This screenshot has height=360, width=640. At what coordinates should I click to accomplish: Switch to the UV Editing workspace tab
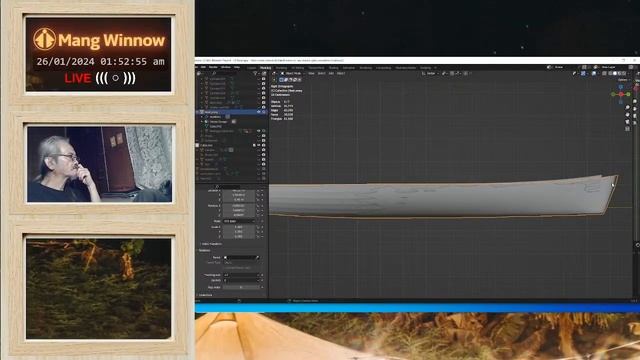click(x=298, y=68)
